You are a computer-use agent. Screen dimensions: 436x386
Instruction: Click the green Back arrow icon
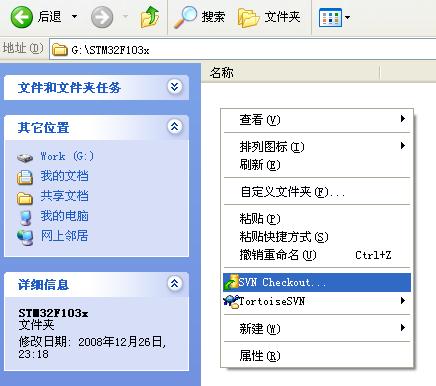pyautogui.click(x=22, y=17)
